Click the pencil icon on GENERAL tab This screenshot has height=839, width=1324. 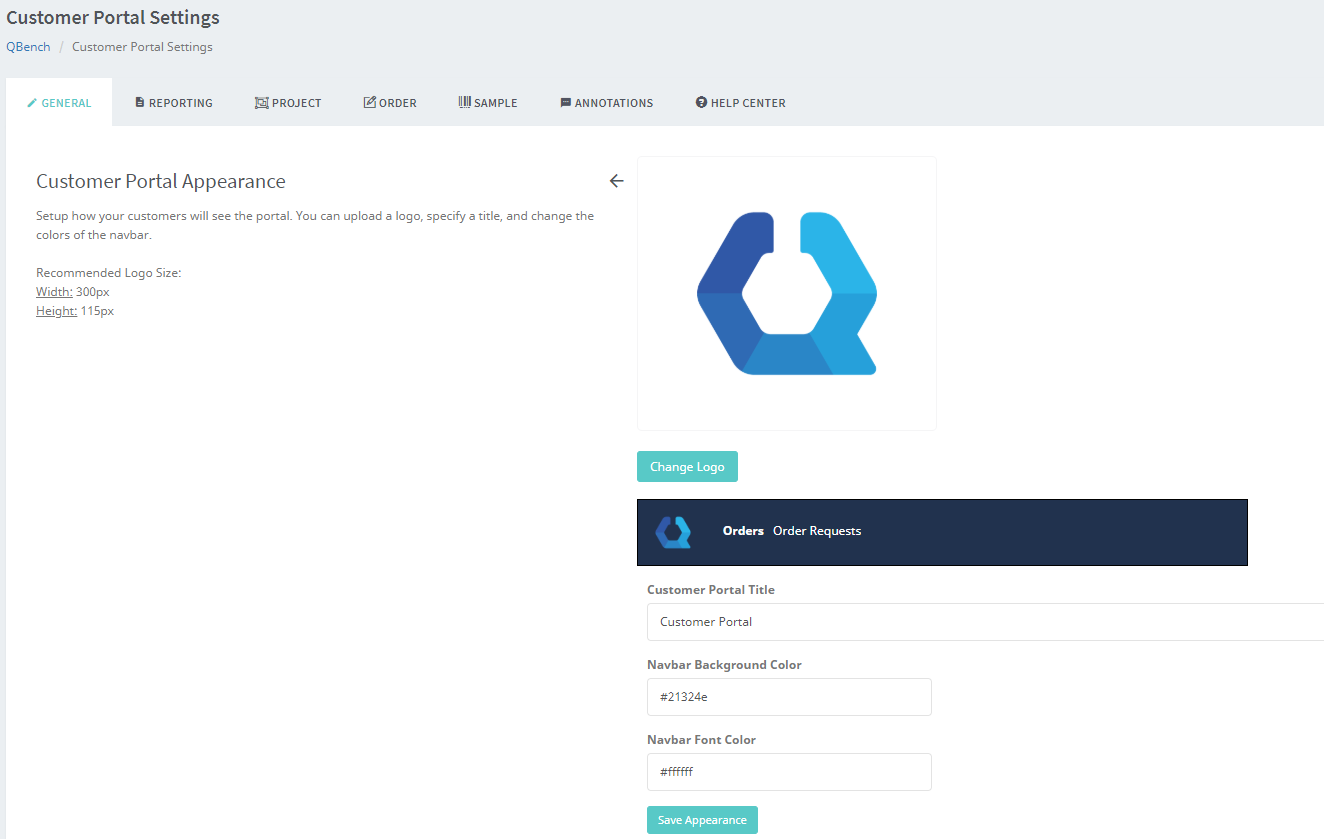coord(34,102)
